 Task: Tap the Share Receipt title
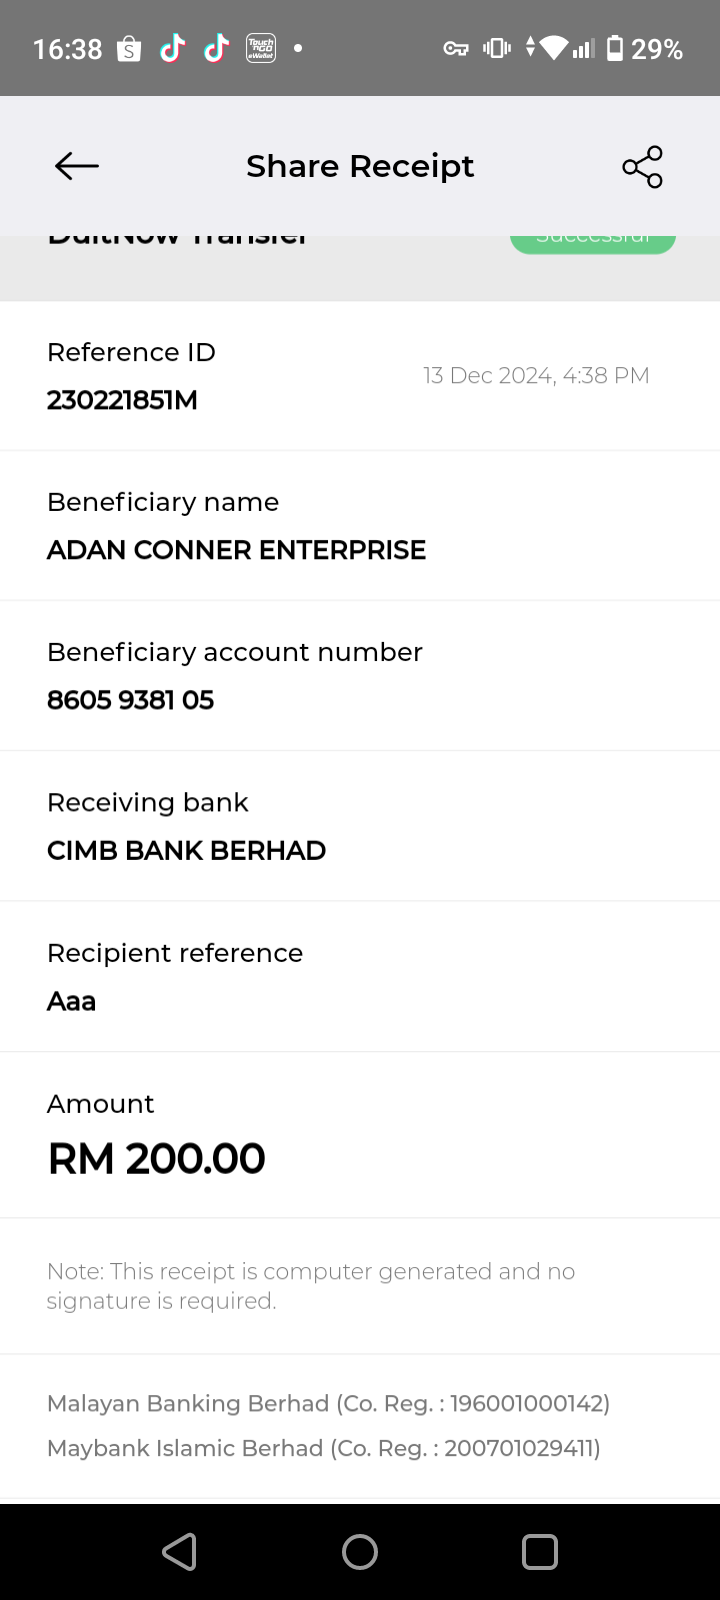[x=360, y=166]
